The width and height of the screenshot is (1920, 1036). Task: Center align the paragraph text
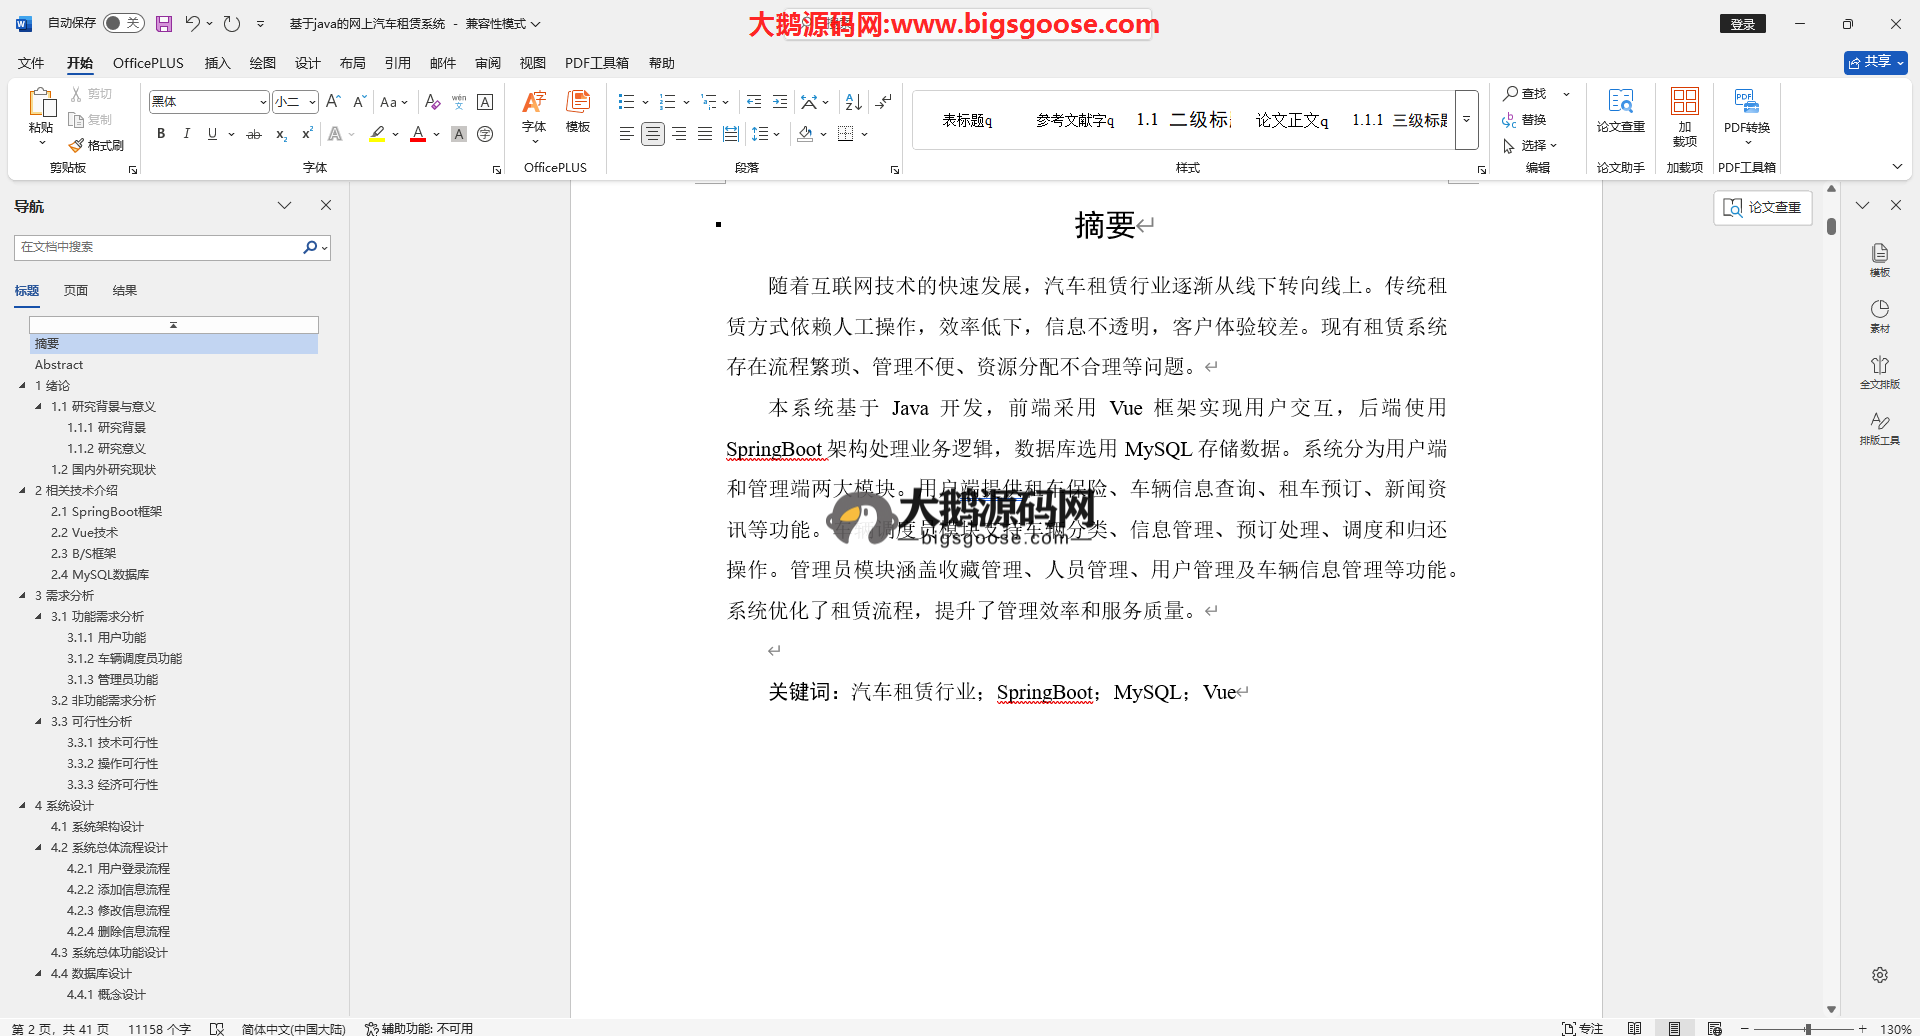(653, 134)
